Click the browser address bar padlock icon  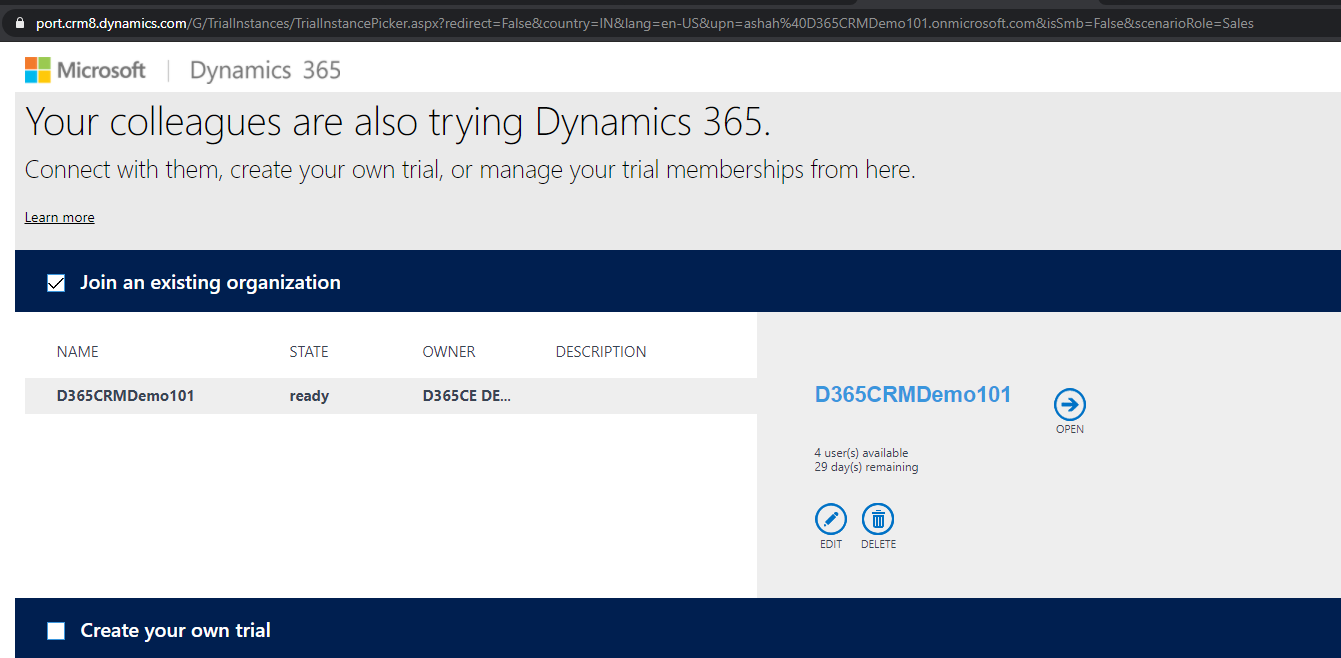pos(18,23)
